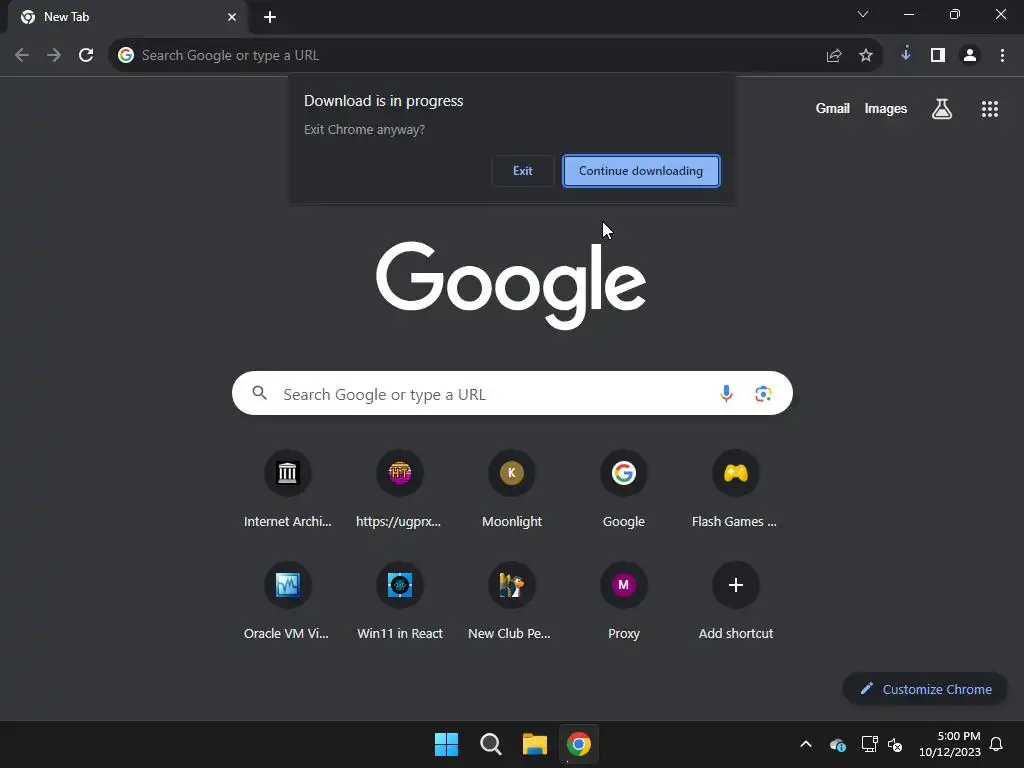Open the Google shortcut tile

[624, 490]
